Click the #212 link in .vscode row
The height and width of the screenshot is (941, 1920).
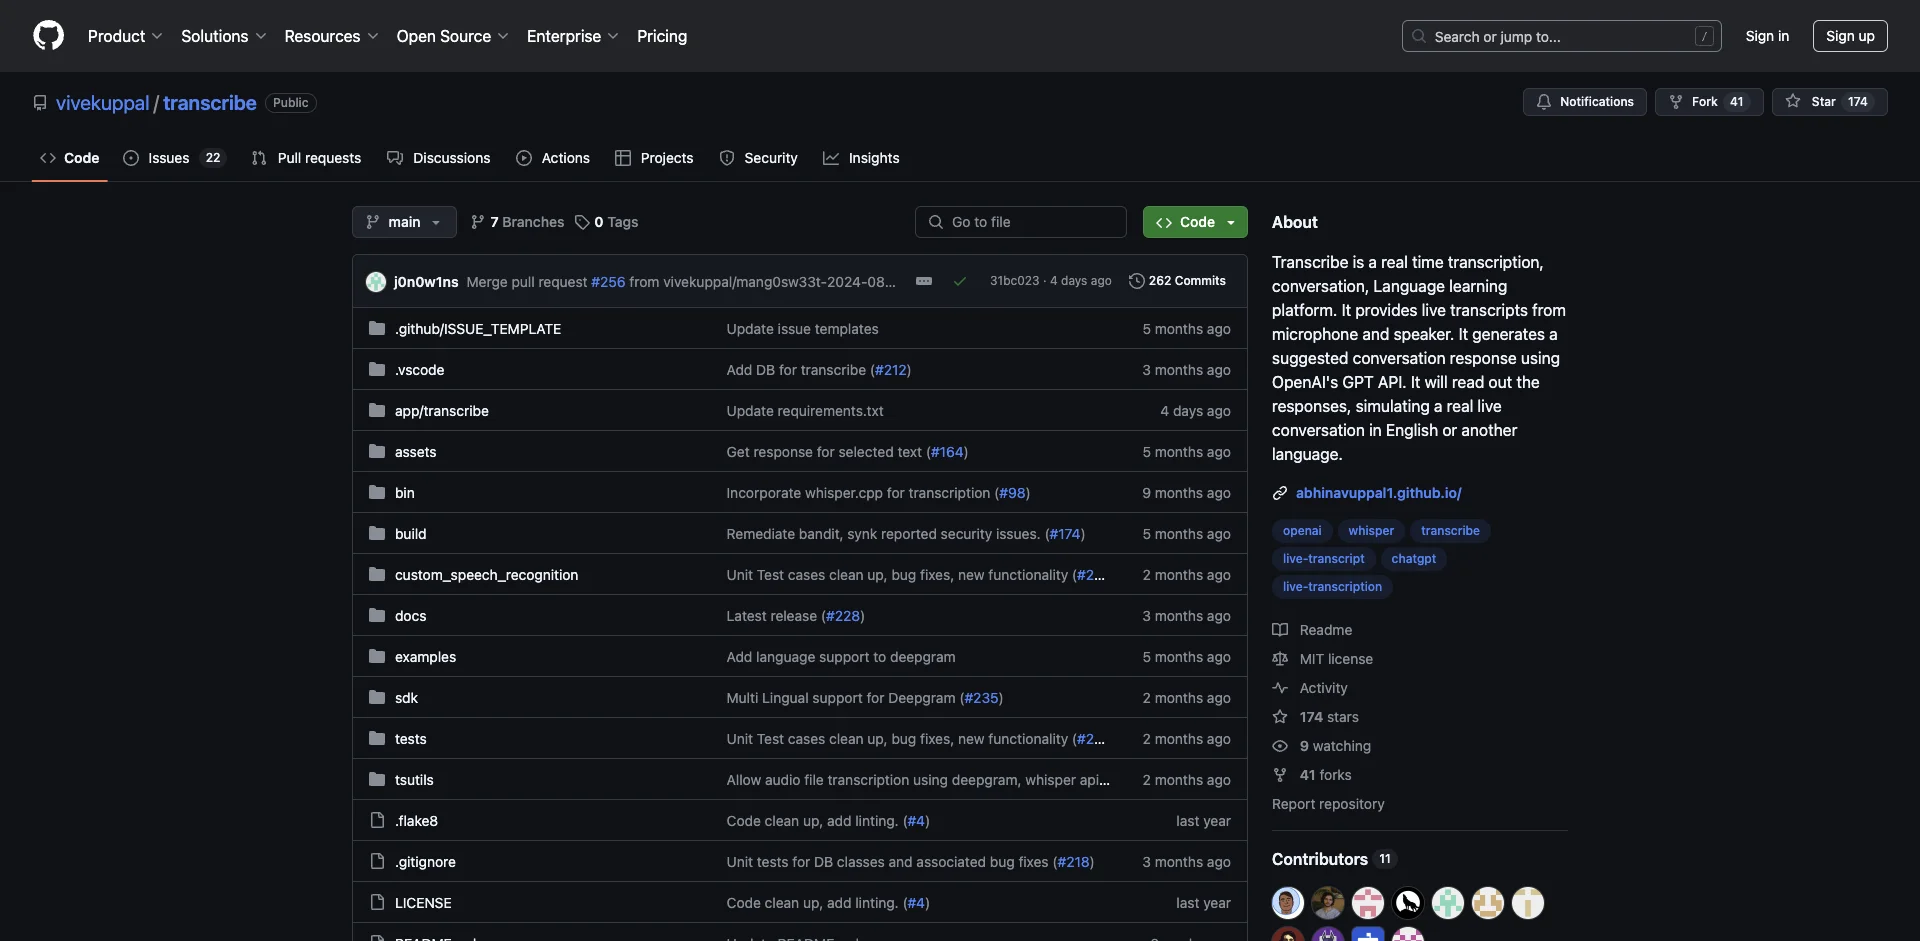890,370
